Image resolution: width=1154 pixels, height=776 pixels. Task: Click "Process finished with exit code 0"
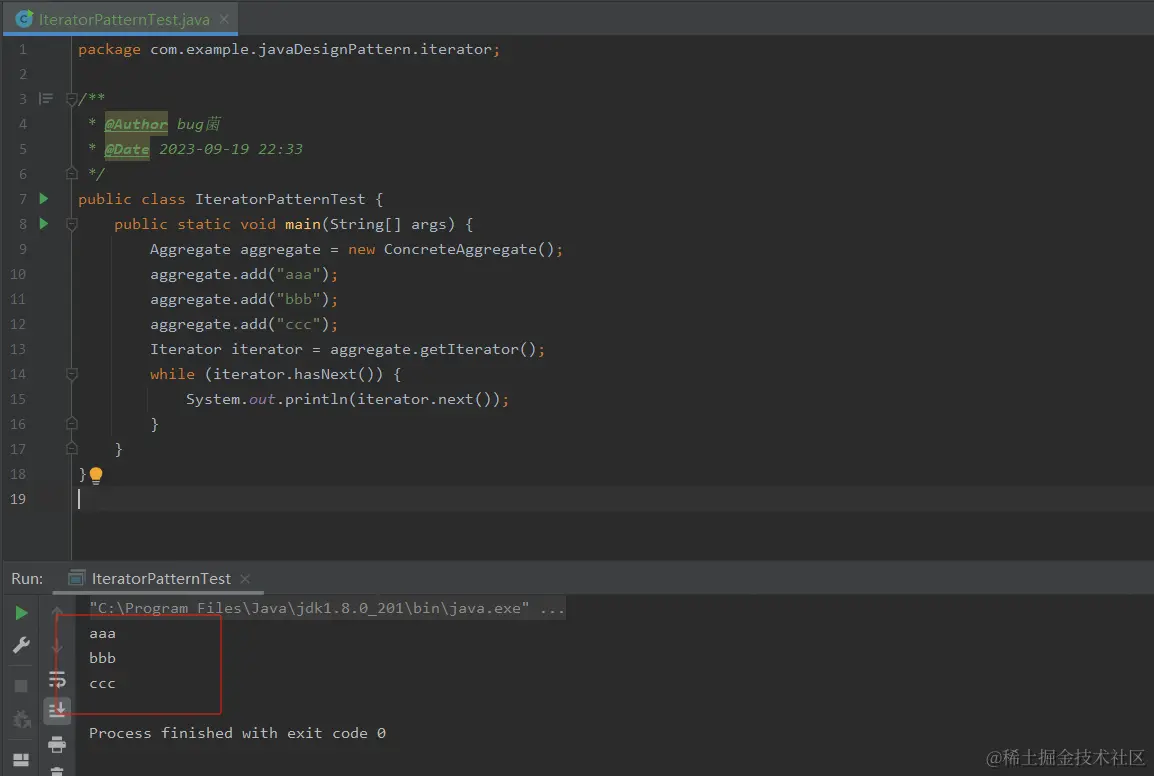click(237, 733)
